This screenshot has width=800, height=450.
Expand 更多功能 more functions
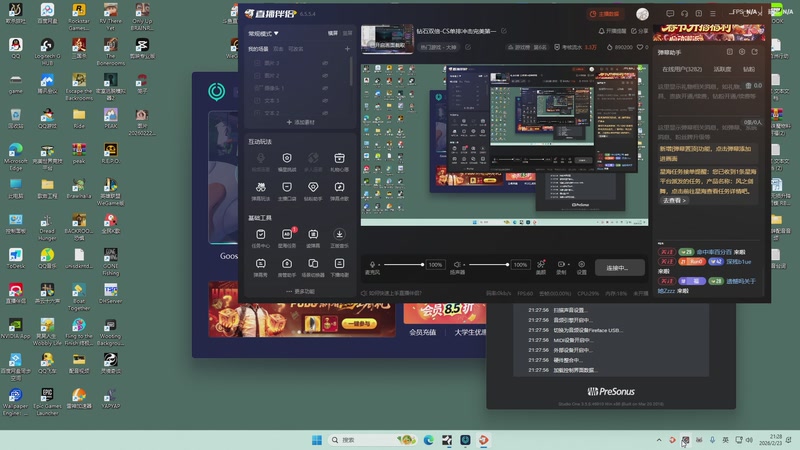[x=301, y=291]
